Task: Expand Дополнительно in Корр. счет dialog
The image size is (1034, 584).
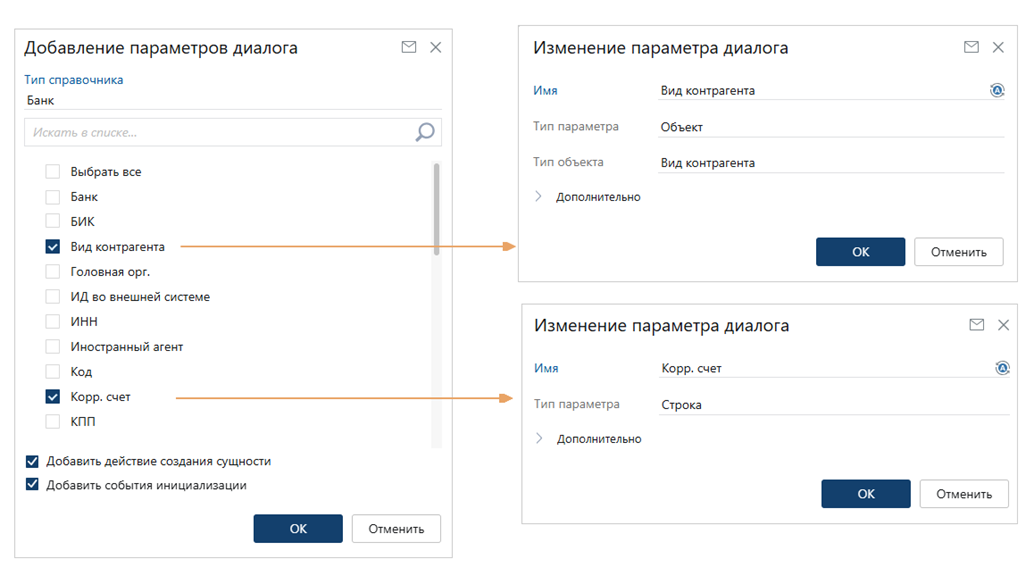Action: click(x=539, y=439)
